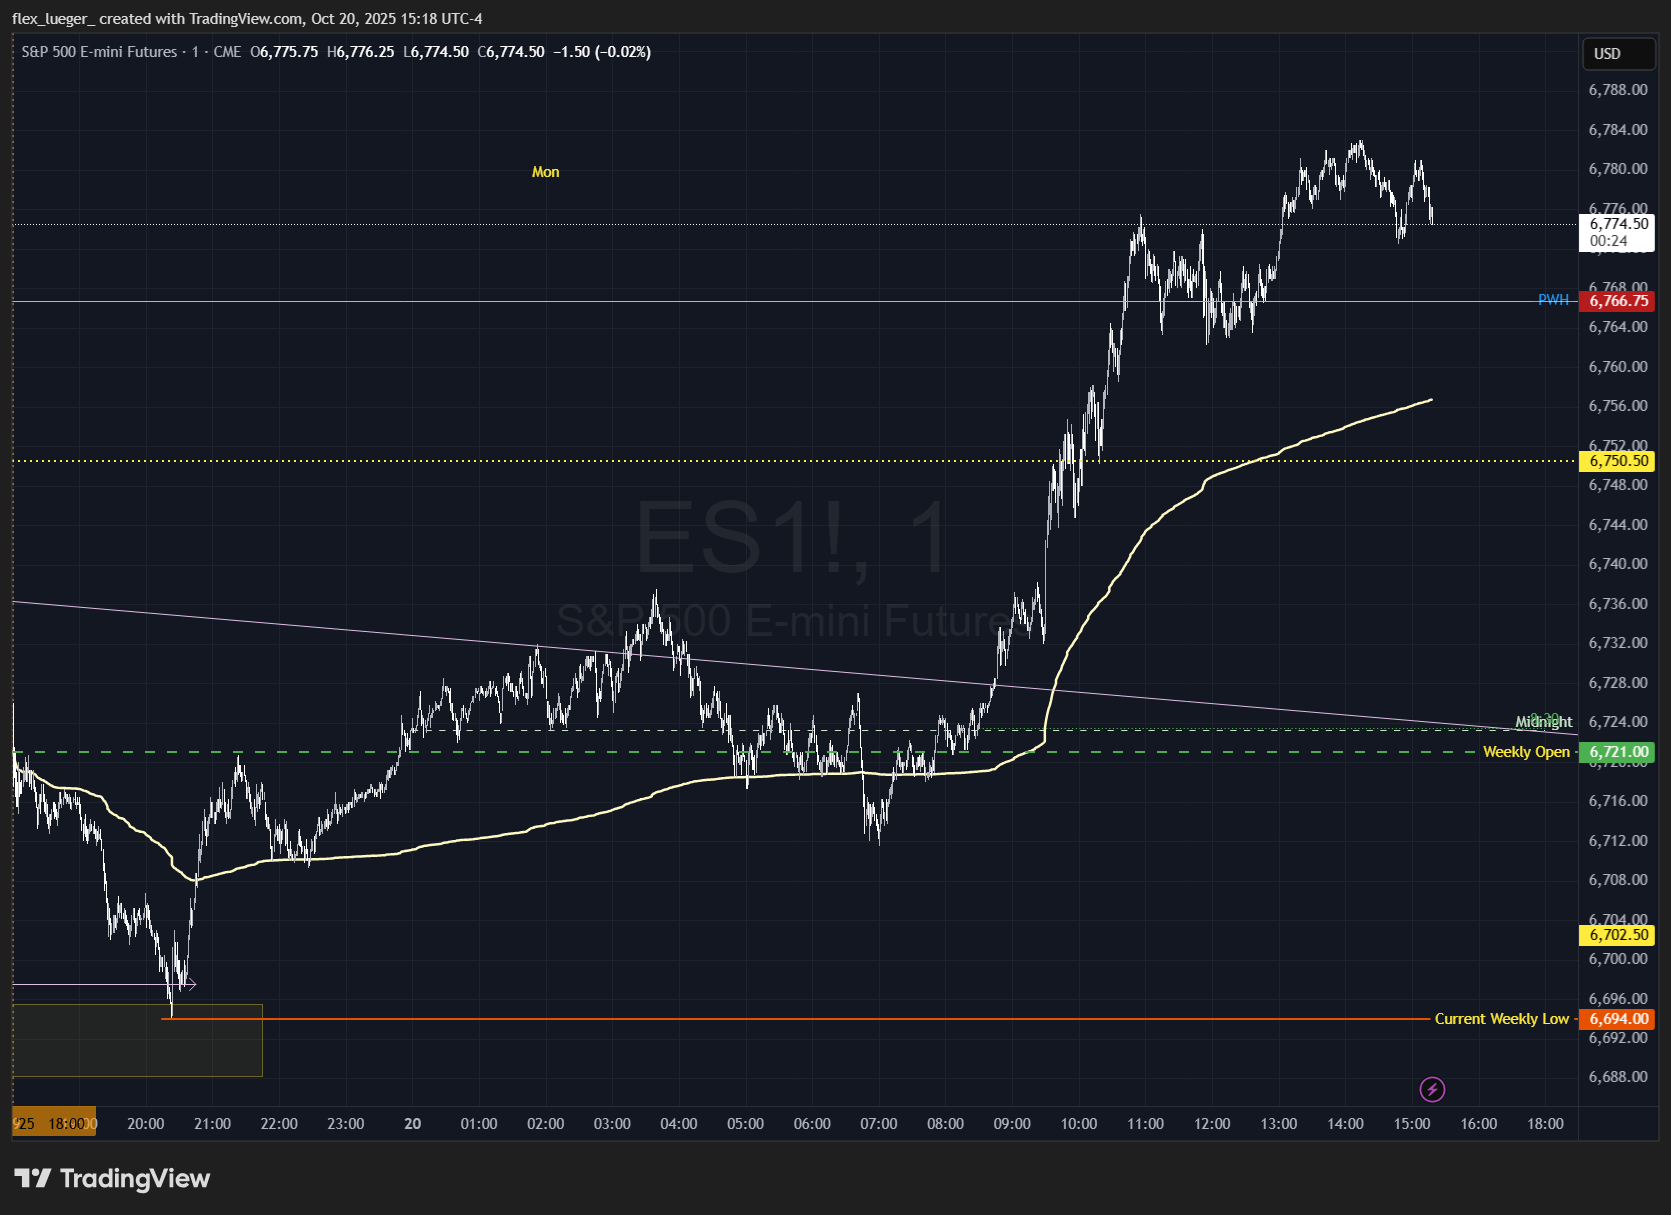Click the orange 6,694.00 price tag
This screenshot has height=1215, width=1671.
(1617, 1019)
